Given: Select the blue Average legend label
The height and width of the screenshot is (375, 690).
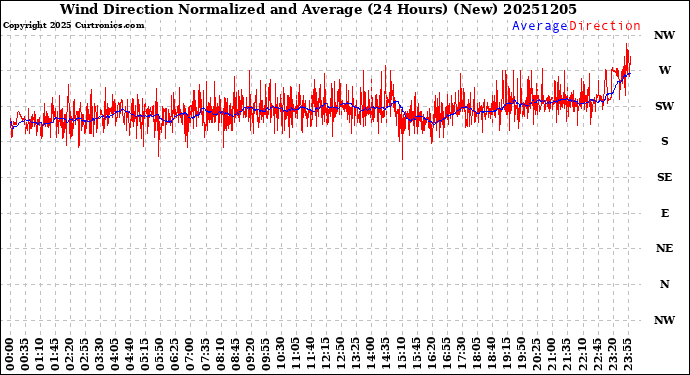Looking at the screenshot, I should 540,26.
